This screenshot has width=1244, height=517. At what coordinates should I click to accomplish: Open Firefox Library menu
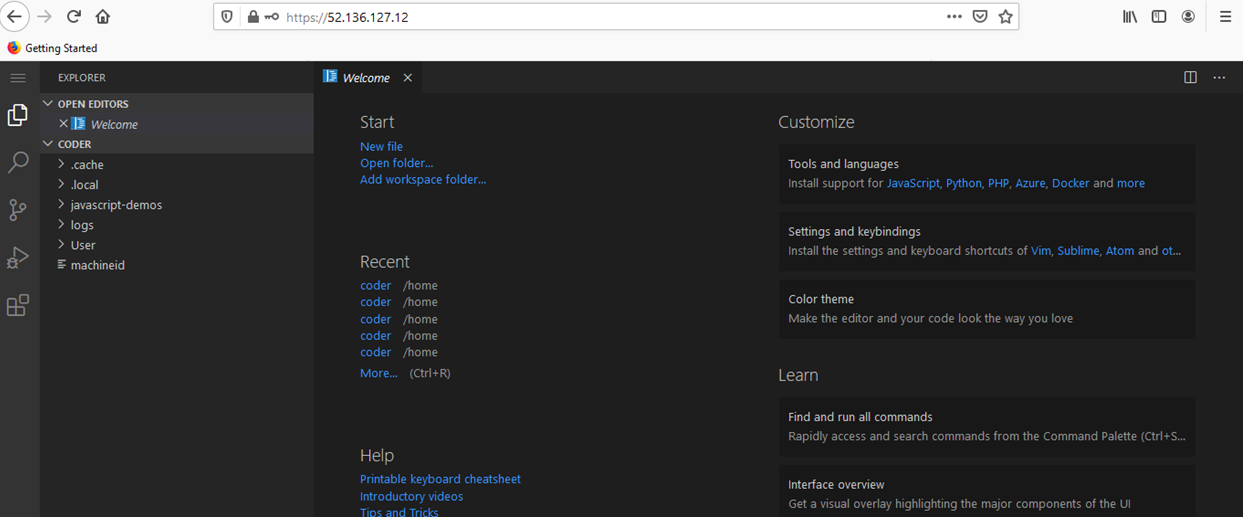1130,17
